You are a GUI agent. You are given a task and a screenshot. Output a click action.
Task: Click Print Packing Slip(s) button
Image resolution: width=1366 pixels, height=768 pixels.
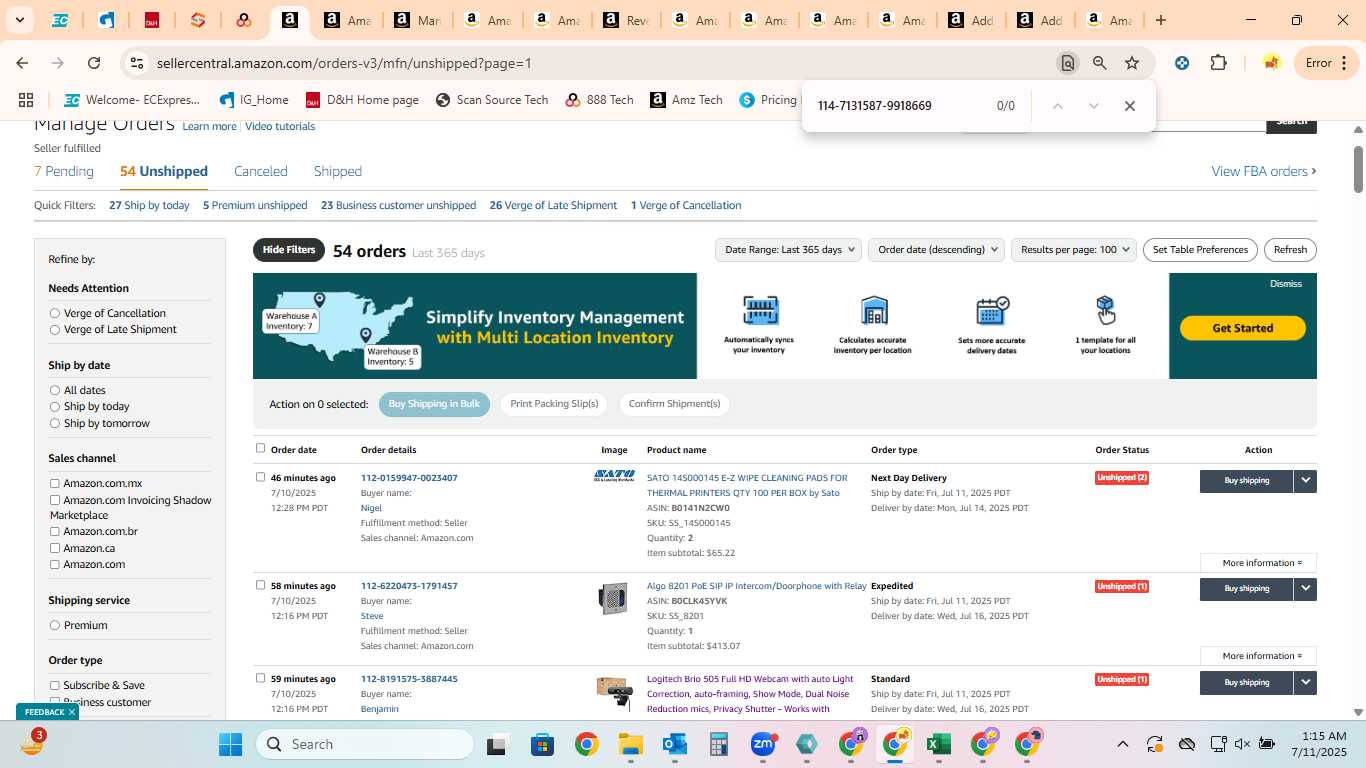pos(554,404)
